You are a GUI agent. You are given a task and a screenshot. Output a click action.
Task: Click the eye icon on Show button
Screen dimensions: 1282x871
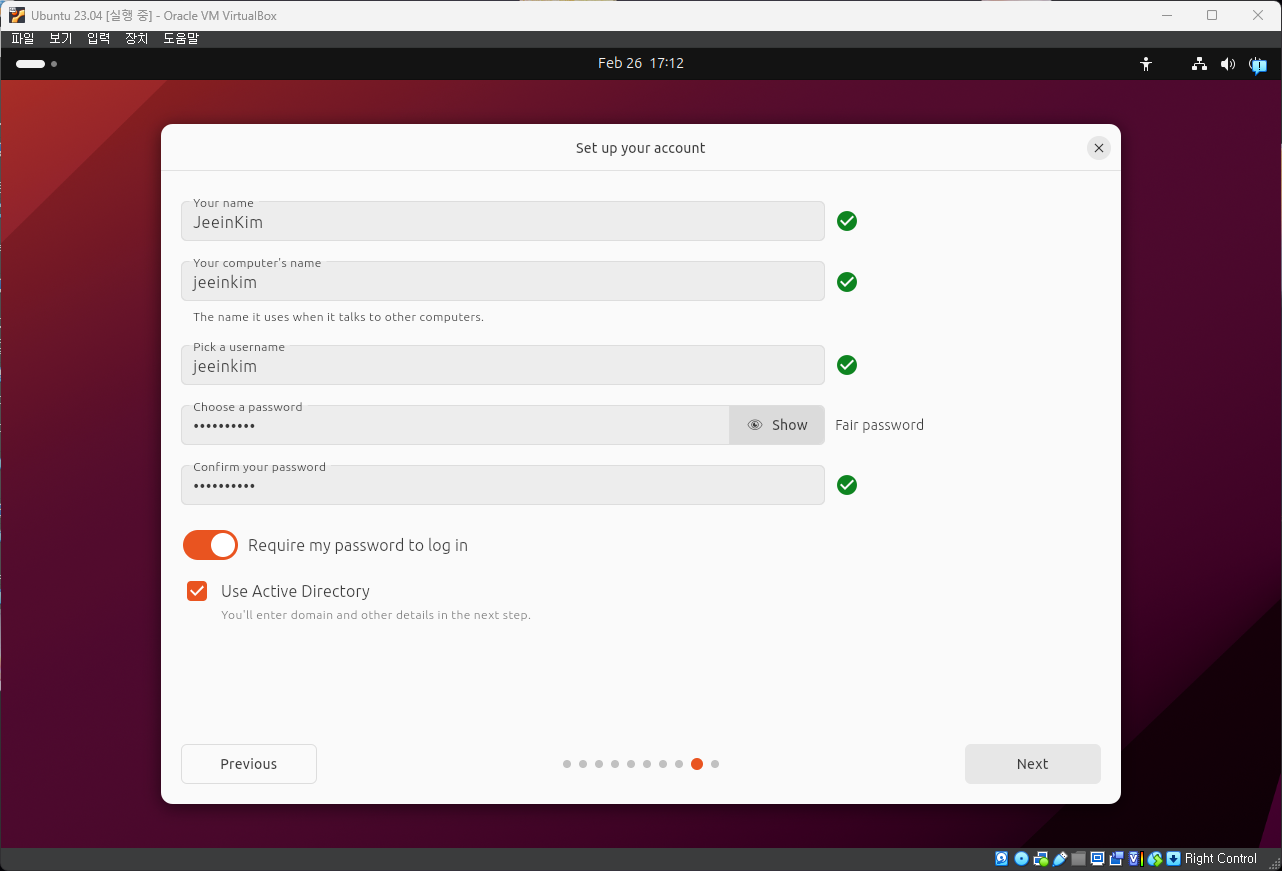point(755,425)
